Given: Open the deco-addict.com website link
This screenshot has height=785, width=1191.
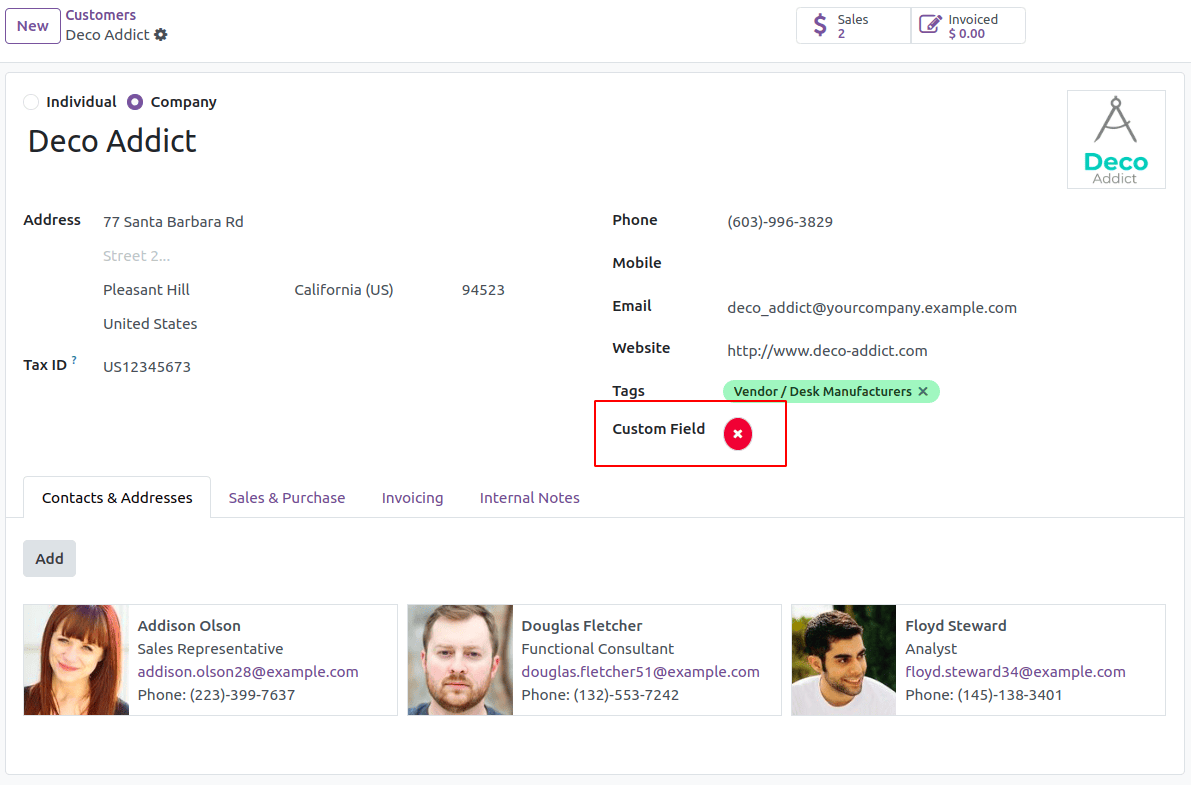Looking at the screenshot, I should [x=827, y=350].
